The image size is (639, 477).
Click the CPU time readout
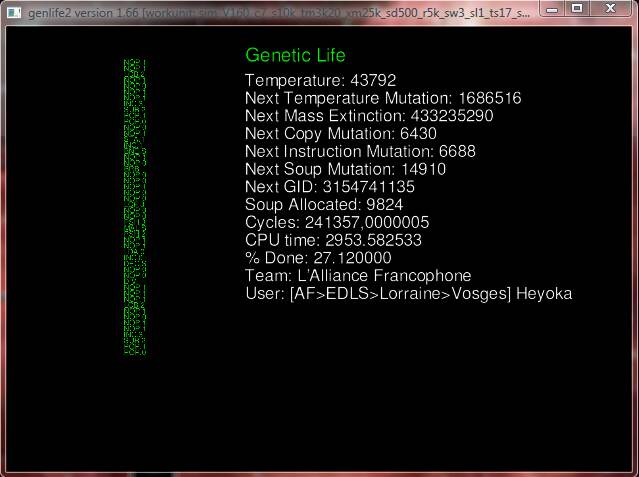coord(333,240)
